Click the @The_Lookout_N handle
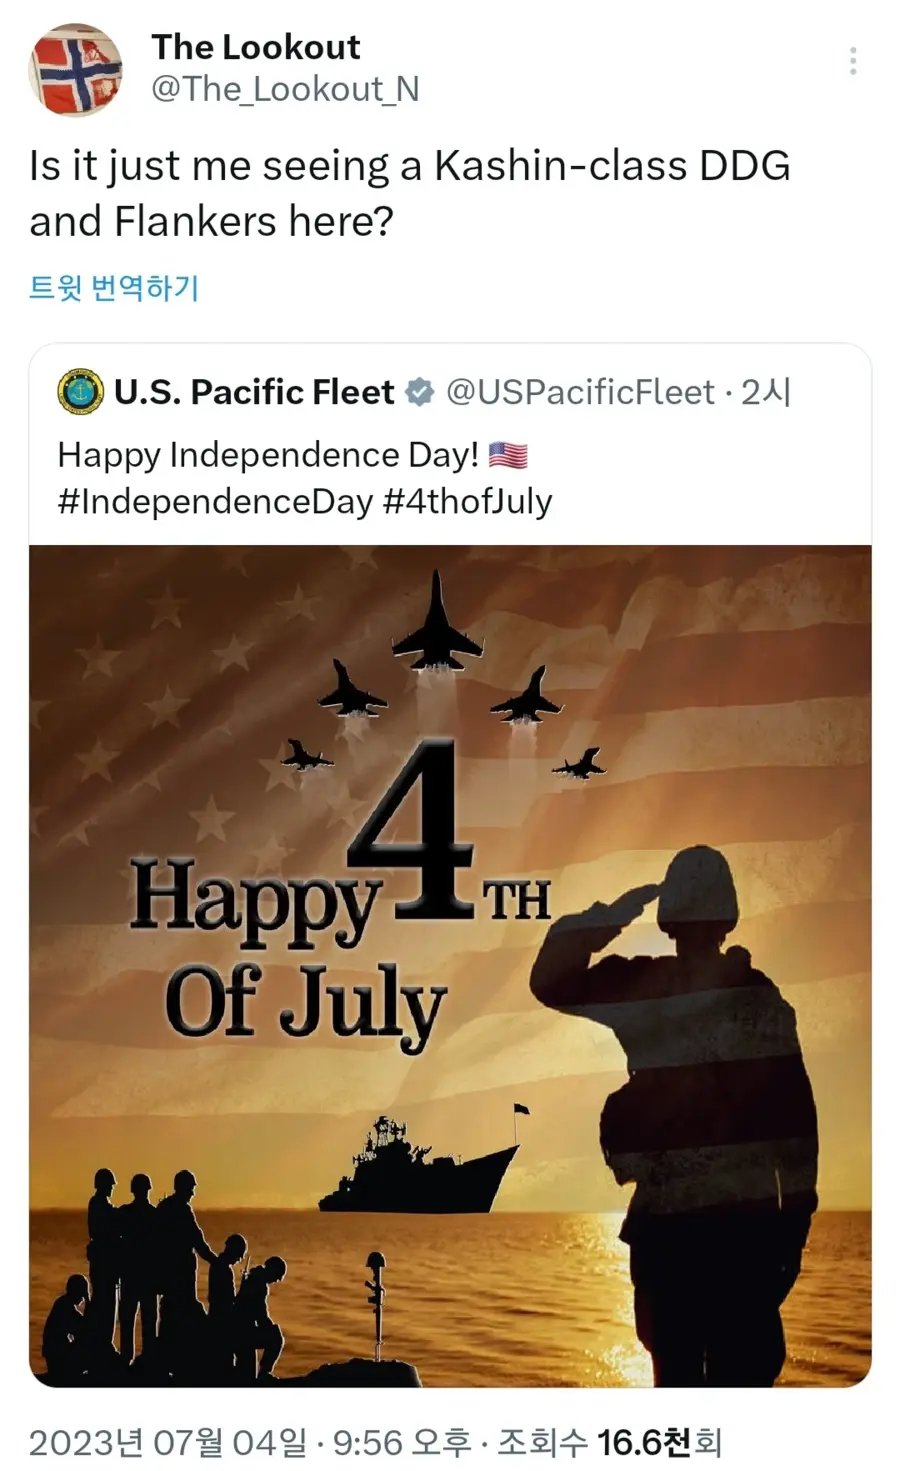This screenshot has height=1471, width=900. point(285,89)
